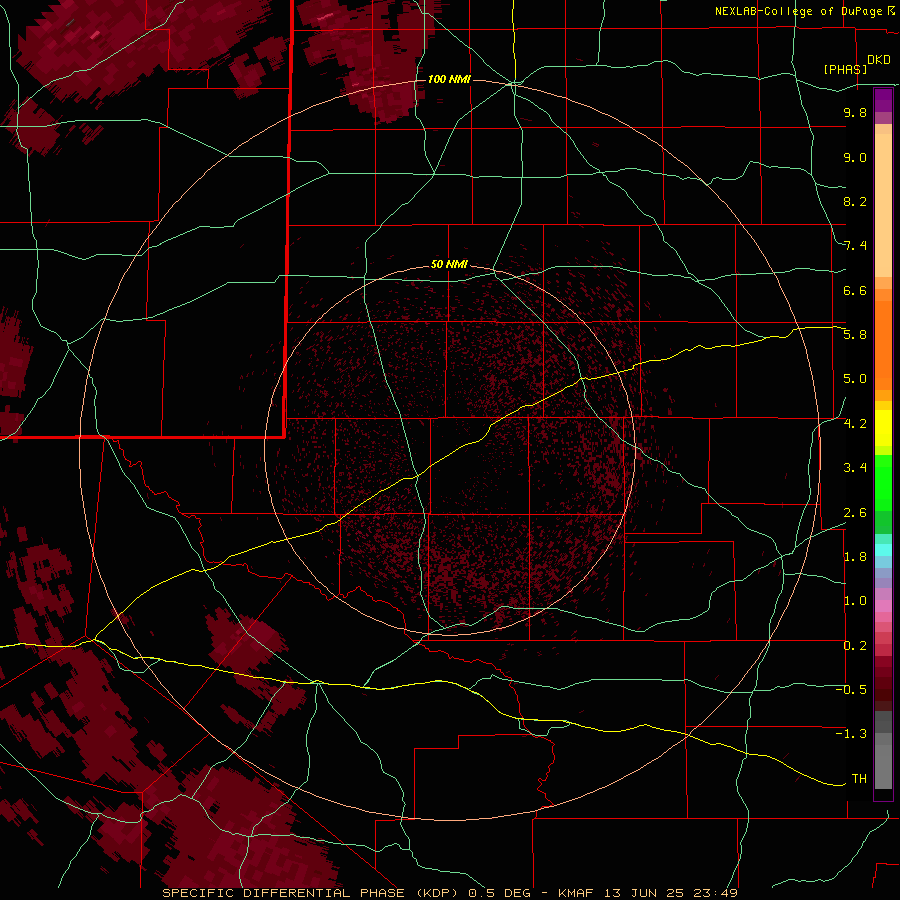Select the 4.2 scale value
900x900 pixels.
[855, 424]
